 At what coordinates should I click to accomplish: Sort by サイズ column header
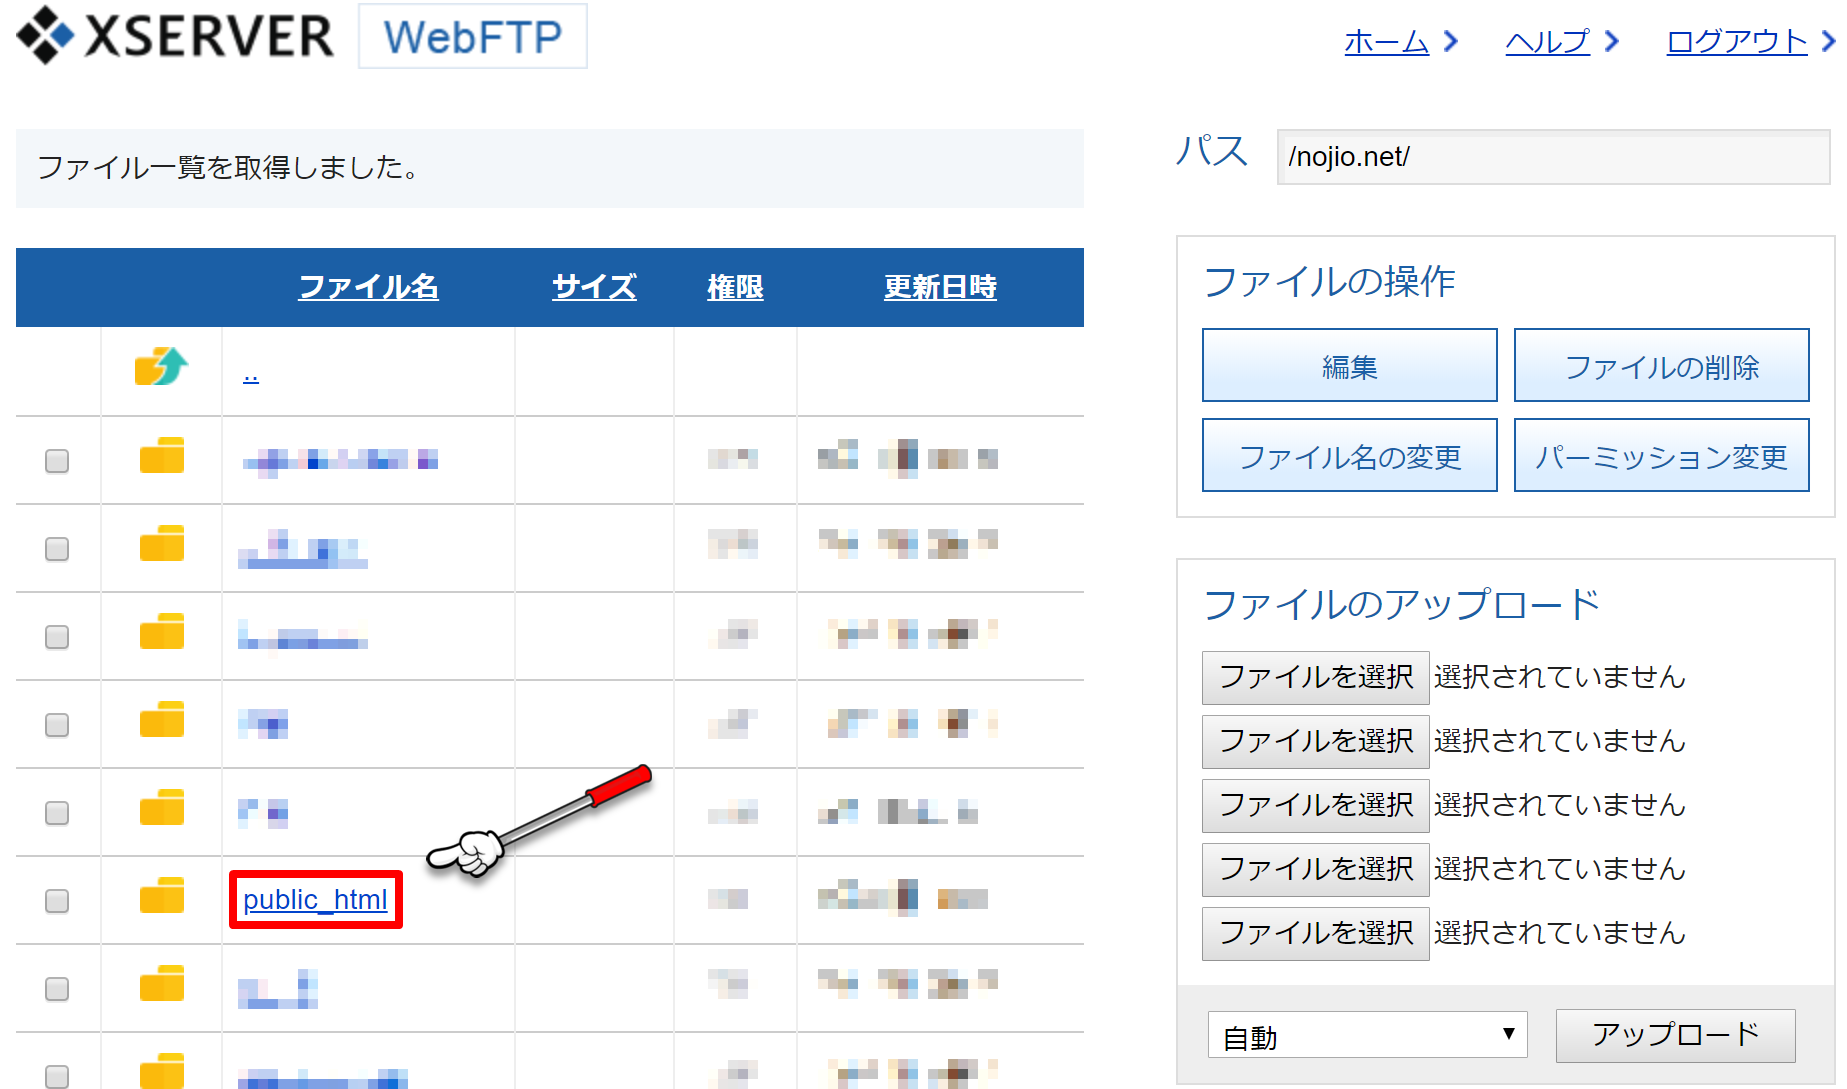(x=594, y=287)
